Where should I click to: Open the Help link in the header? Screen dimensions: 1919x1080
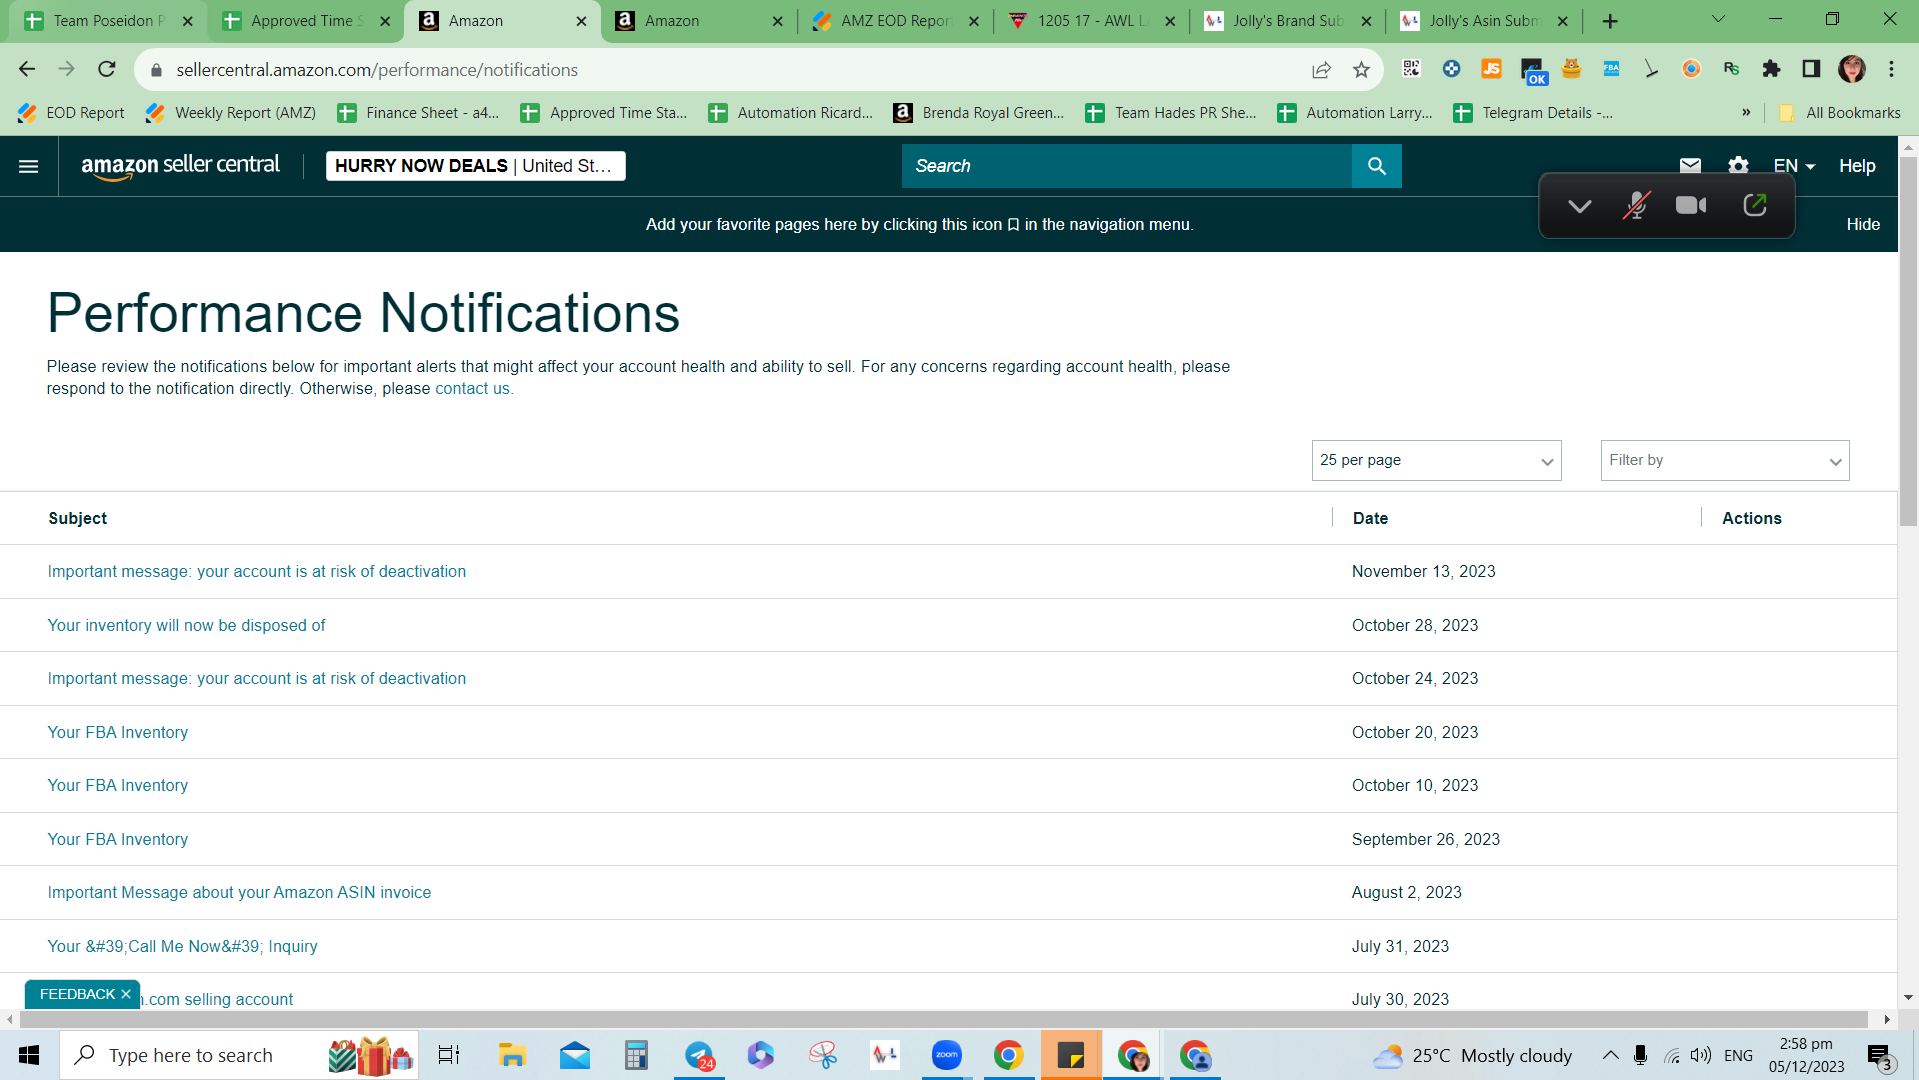point(1857,166)
